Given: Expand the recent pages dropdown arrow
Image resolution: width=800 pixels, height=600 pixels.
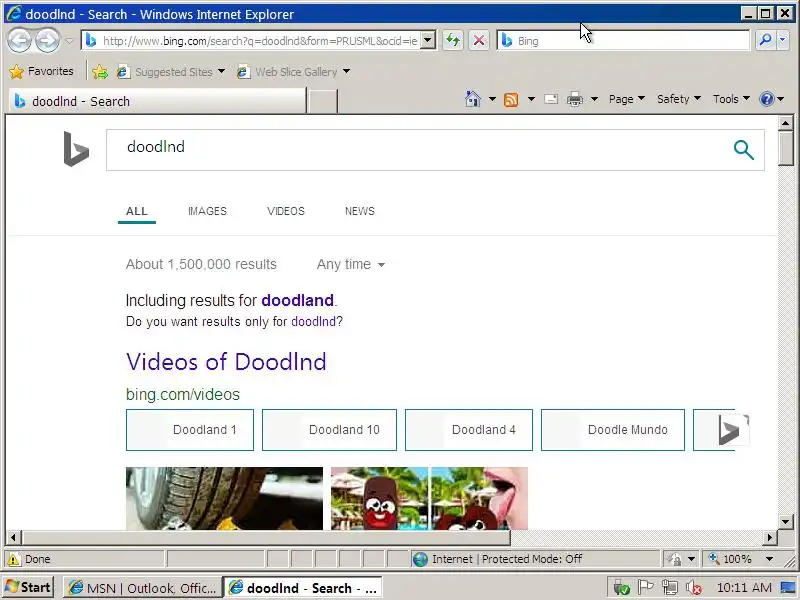Looking at the screenshot, I should point(69,41).
